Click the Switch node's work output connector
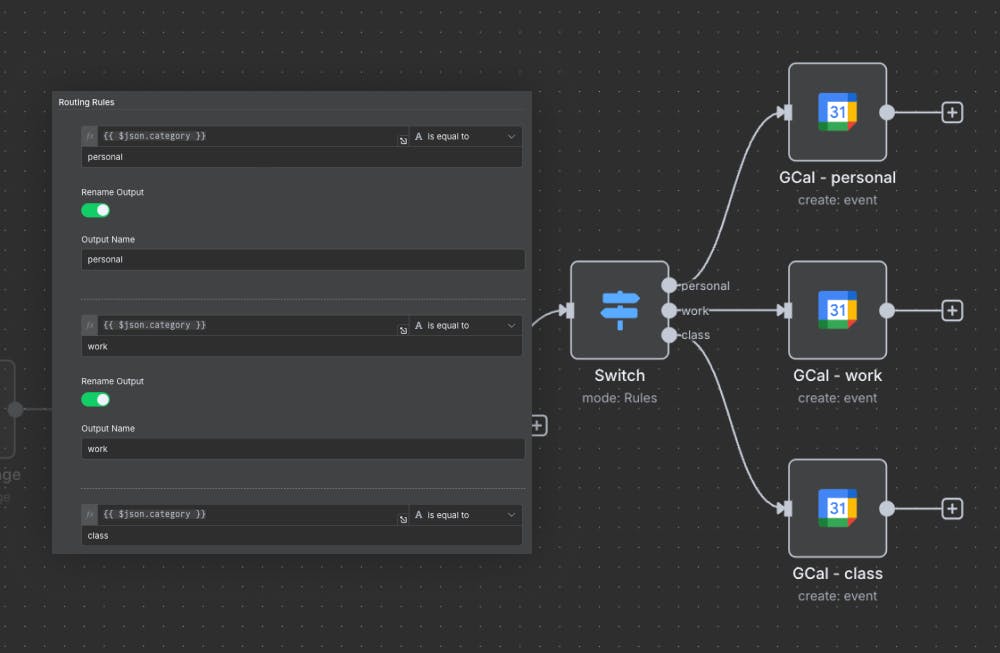 pyautogui.click(x=668, y=311)
